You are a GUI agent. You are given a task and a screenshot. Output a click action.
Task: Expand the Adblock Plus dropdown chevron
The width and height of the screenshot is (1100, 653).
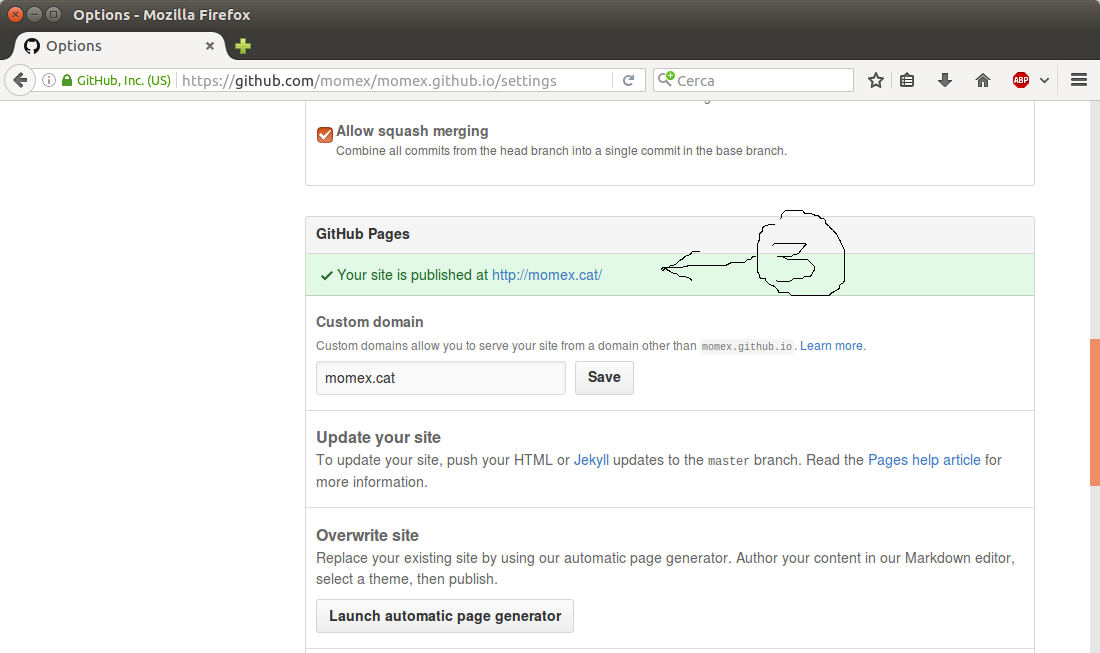click(1047, 80)
